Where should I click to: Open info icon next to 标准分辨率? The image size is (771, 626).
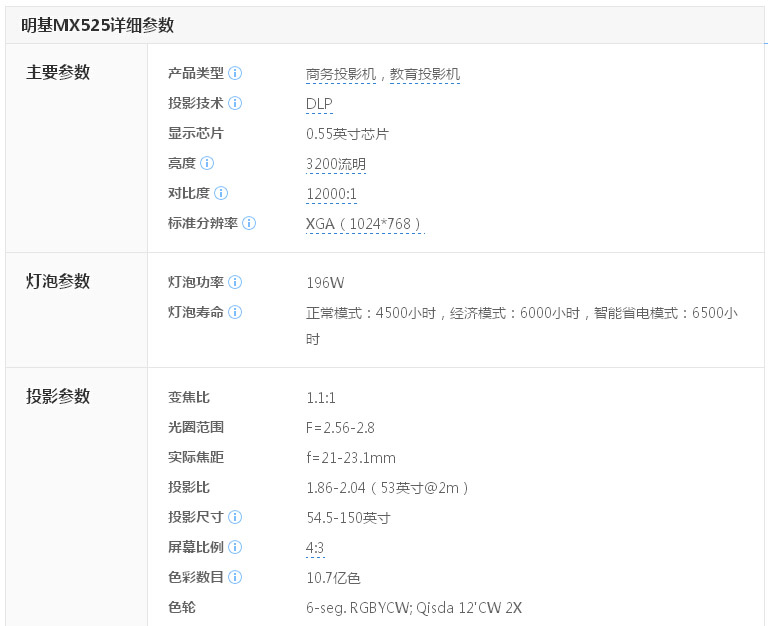tap(249, 223)
